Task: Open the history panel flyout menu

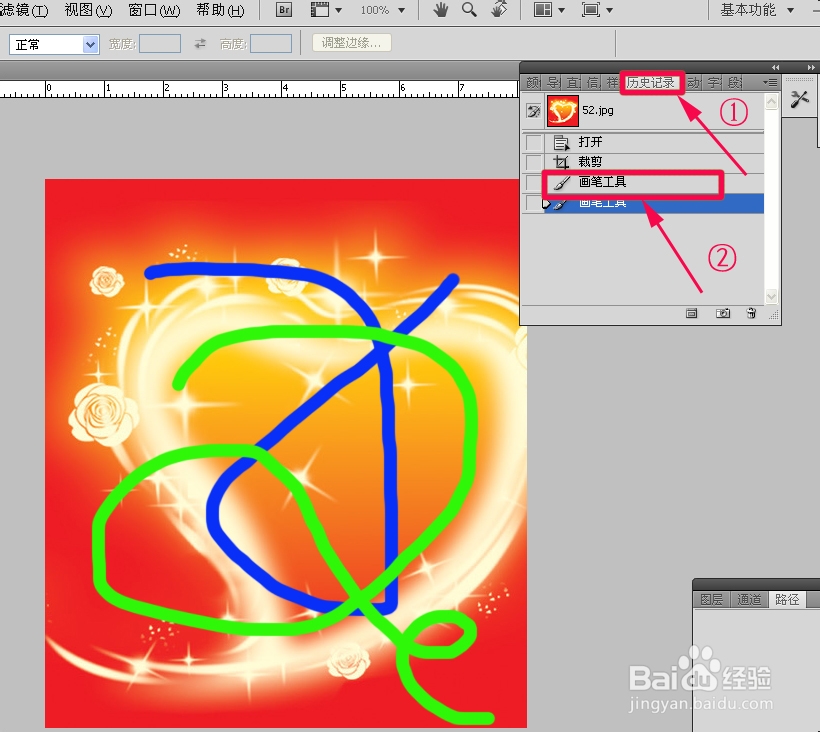Action: (x=770, y=83)
